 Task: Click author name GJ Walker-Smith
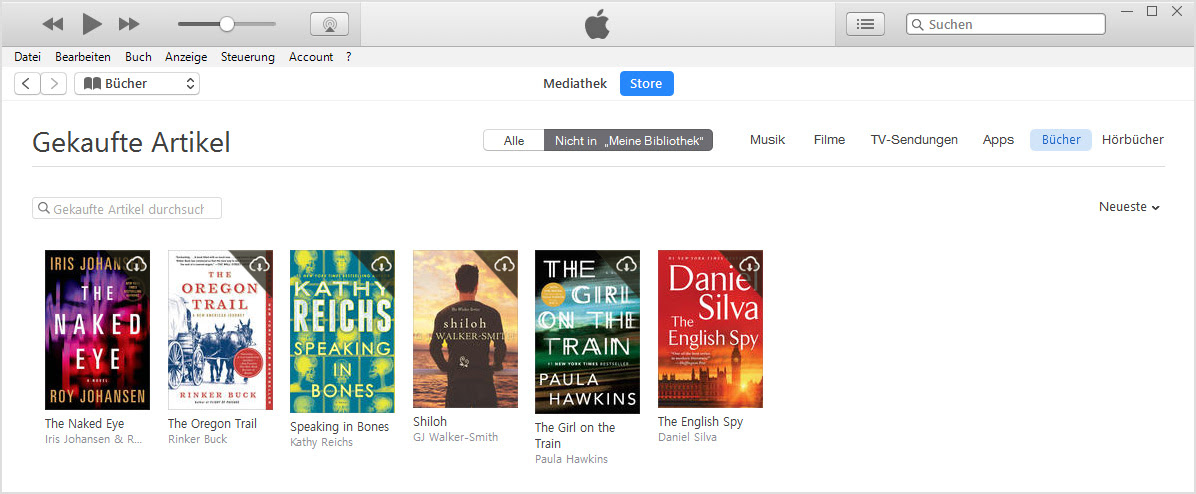pos(455,437)
